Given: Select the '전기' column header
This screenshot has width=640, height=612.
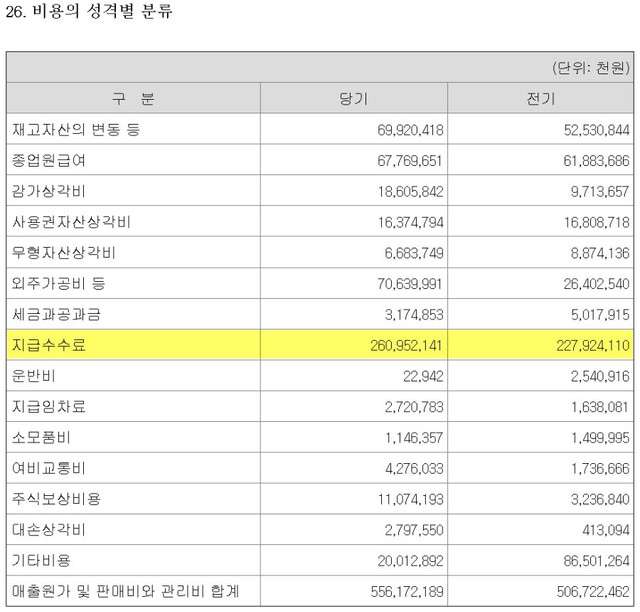Looking at the screenshot, I should [x=540, y=99].
